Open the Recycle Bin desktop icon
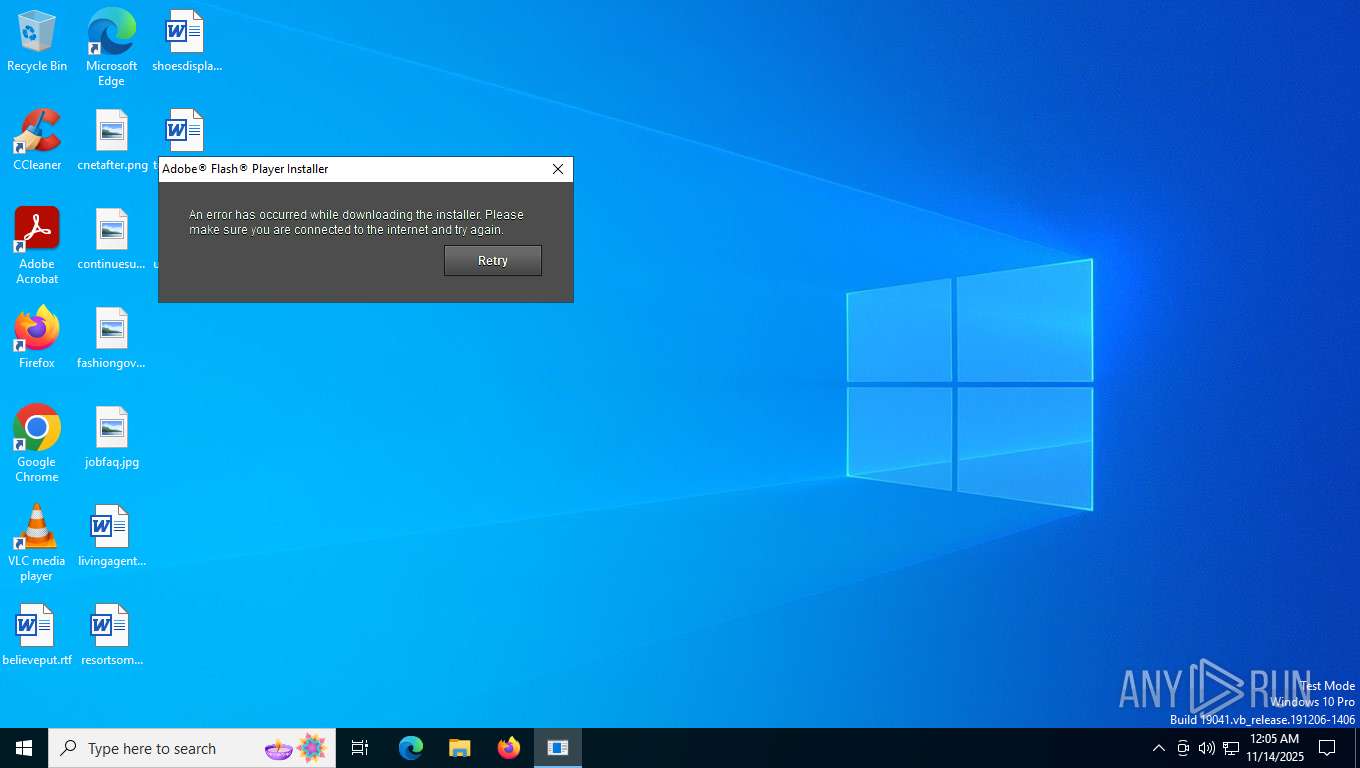The width and height of the screenshot is (1360, 768). coord(37,41)
